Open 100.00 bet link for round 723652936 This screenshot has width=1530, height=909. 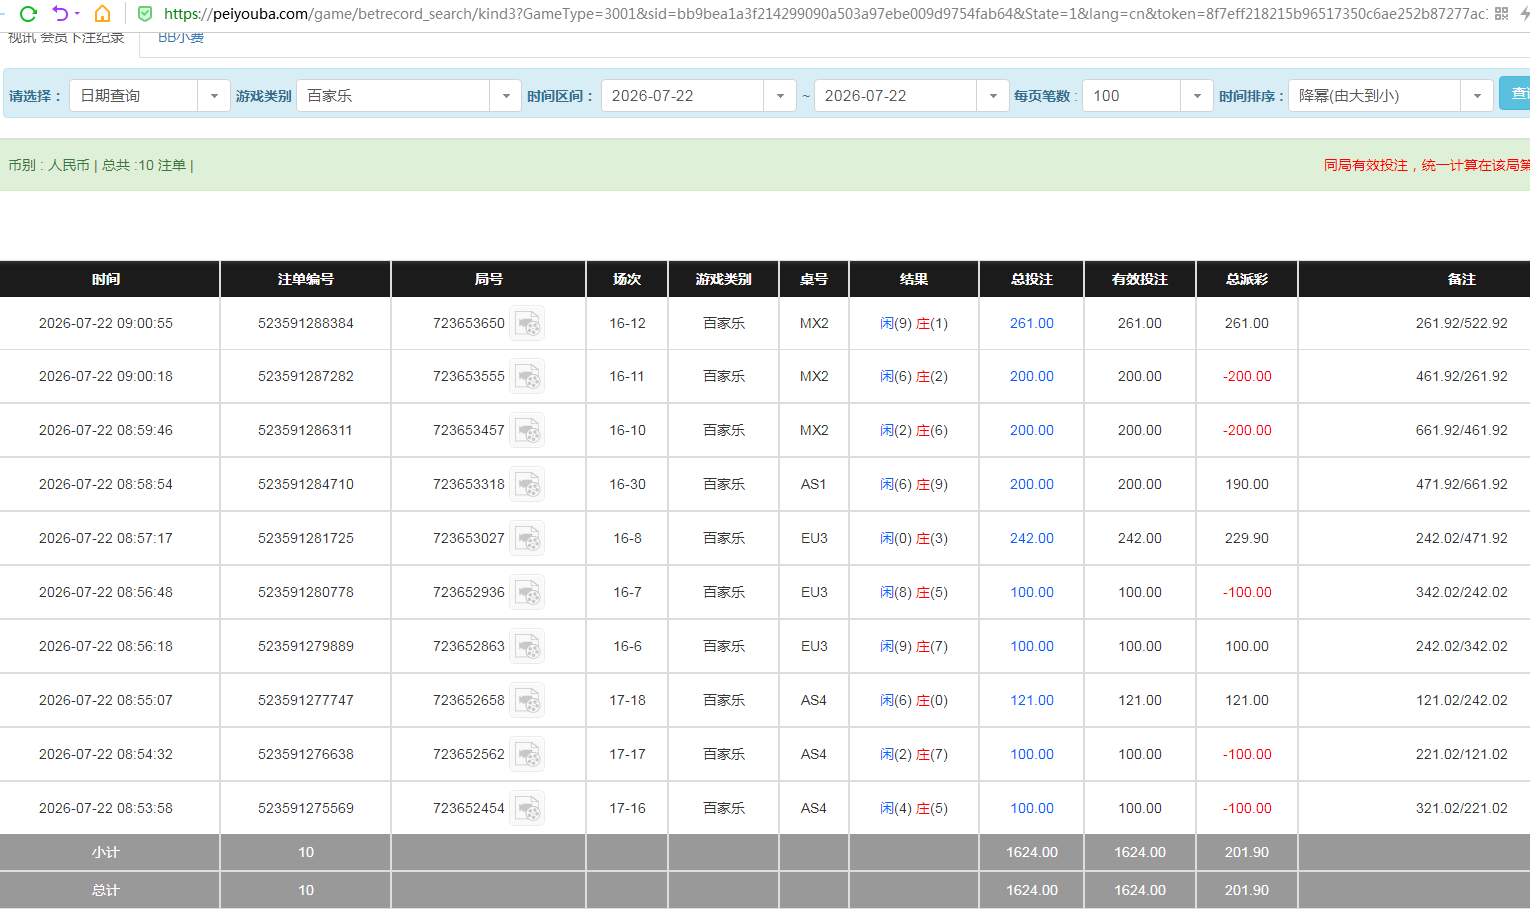1032,593
